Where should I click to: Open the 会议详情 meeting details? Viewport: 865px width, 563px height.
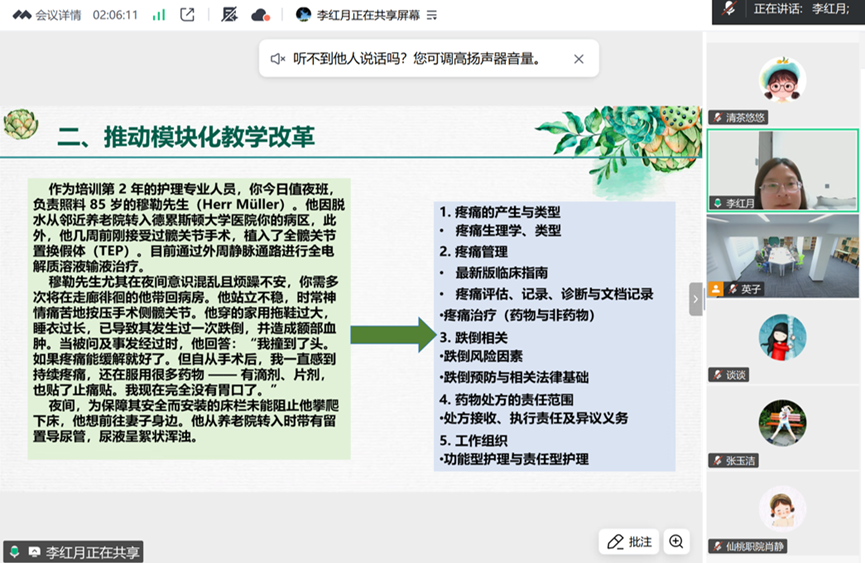(x=46, y=15)
